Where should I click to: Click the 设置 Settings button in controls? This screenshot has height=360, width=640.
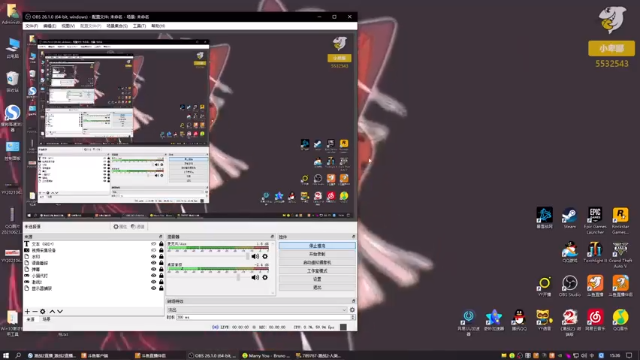[x=317, y=279]
